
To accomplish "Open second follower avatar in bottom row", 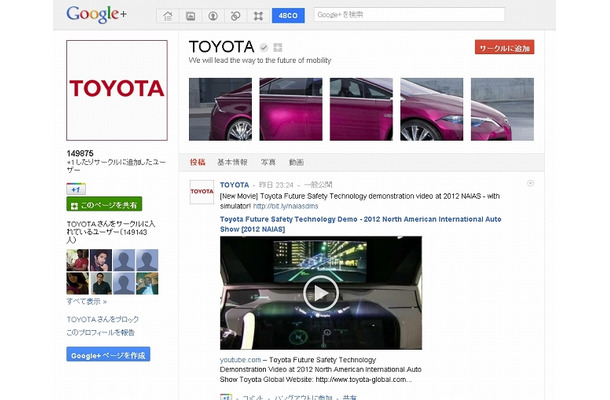I will [101, 283].
